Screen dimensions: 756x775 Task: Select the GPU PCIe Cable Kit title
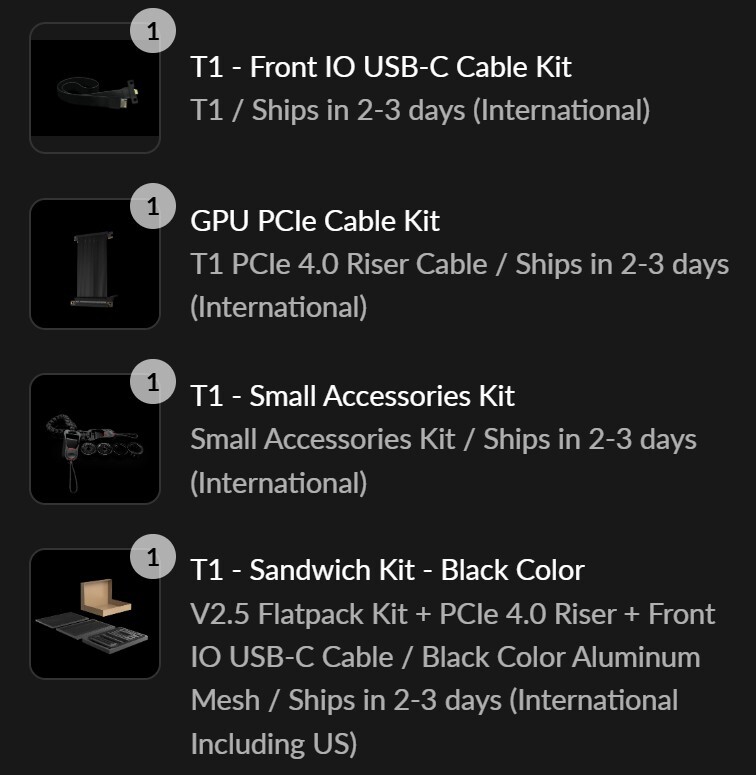315,221
